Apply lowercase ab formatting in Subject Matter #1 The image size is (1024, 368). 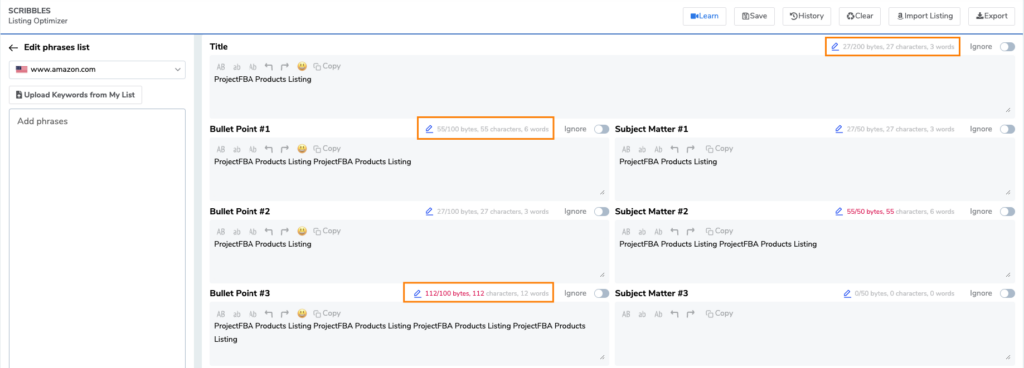click(x=642, y=149)
